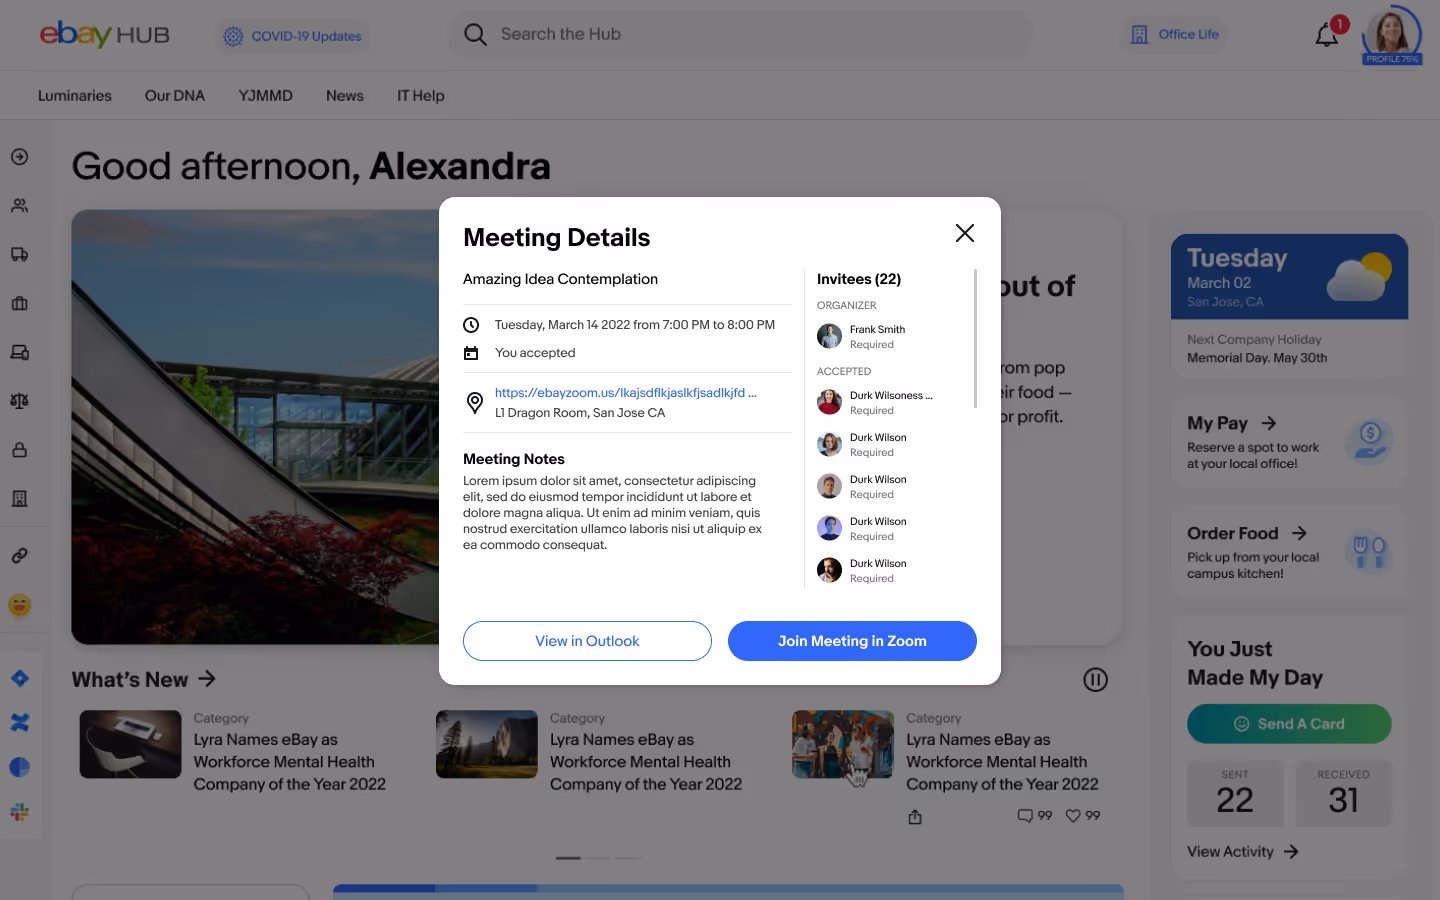The image size is (1440, 900).
Task: Open Office Life
Action: coord(1175,35)
